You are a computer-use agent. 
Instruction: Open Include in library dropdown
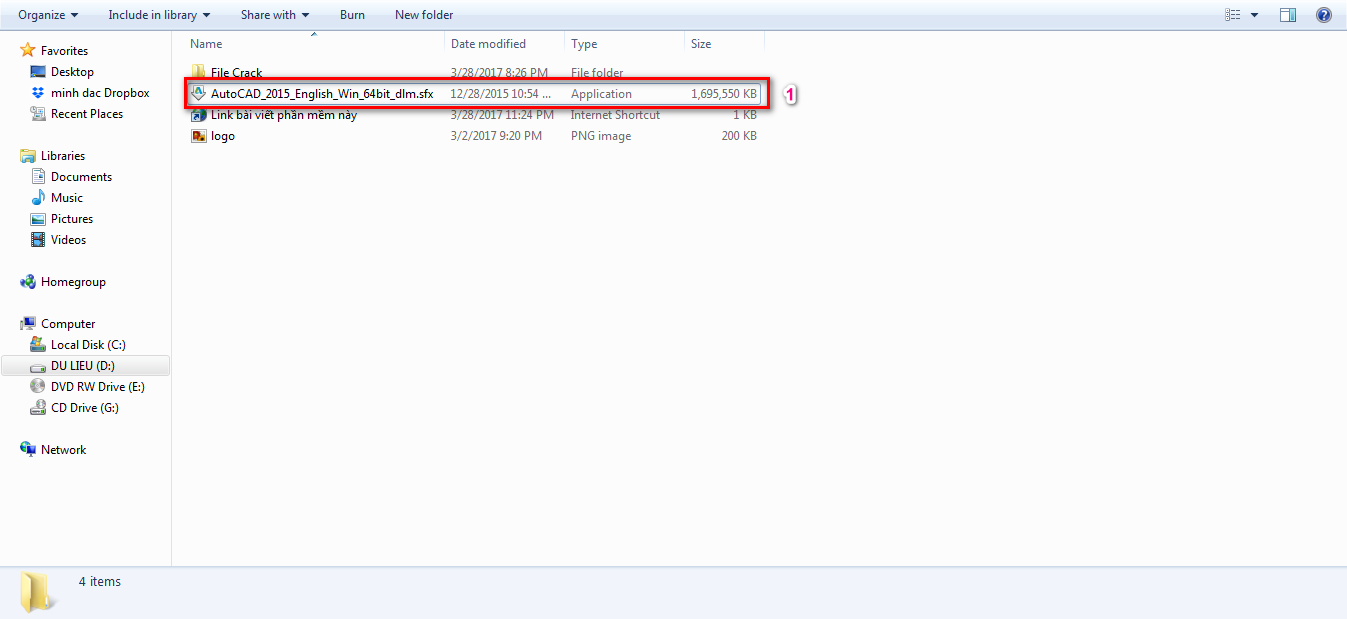tap(159, 15)
